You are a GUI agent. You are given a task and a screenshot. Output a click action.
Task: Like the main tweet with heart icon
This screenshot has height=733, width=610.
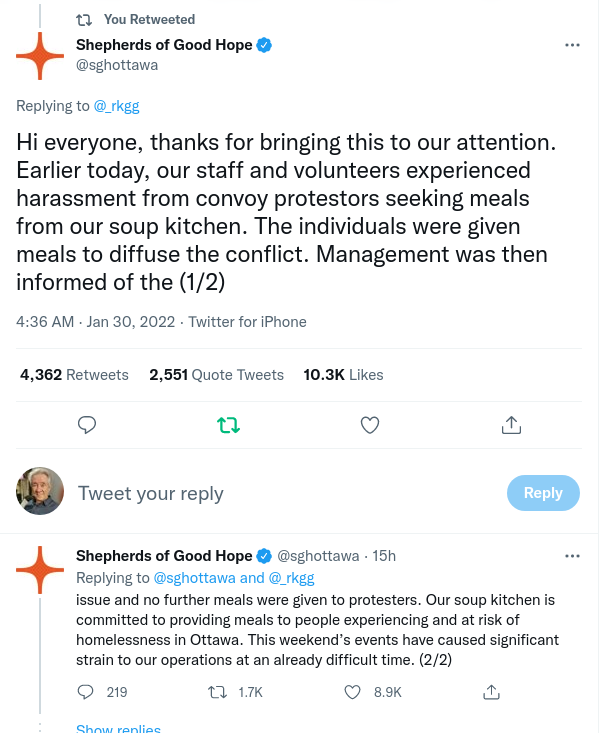[370, 425]
